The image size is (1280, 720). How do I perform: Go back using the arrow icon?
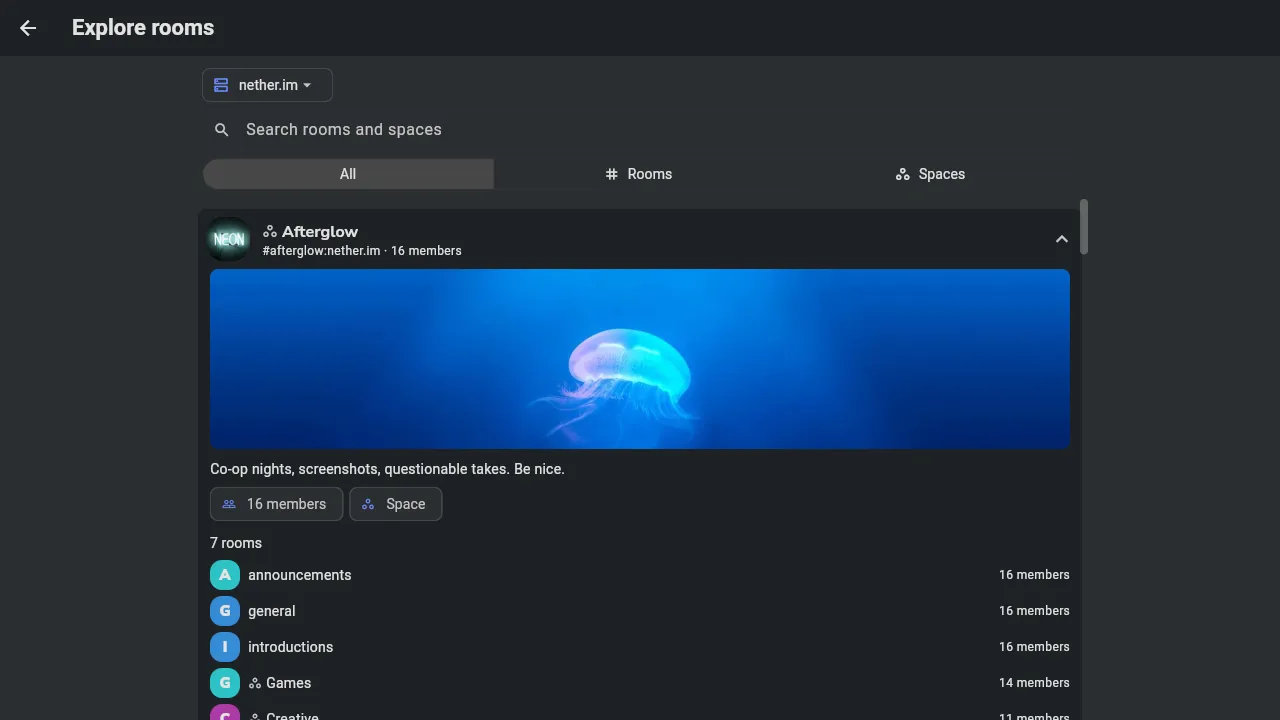coord(28,28)
